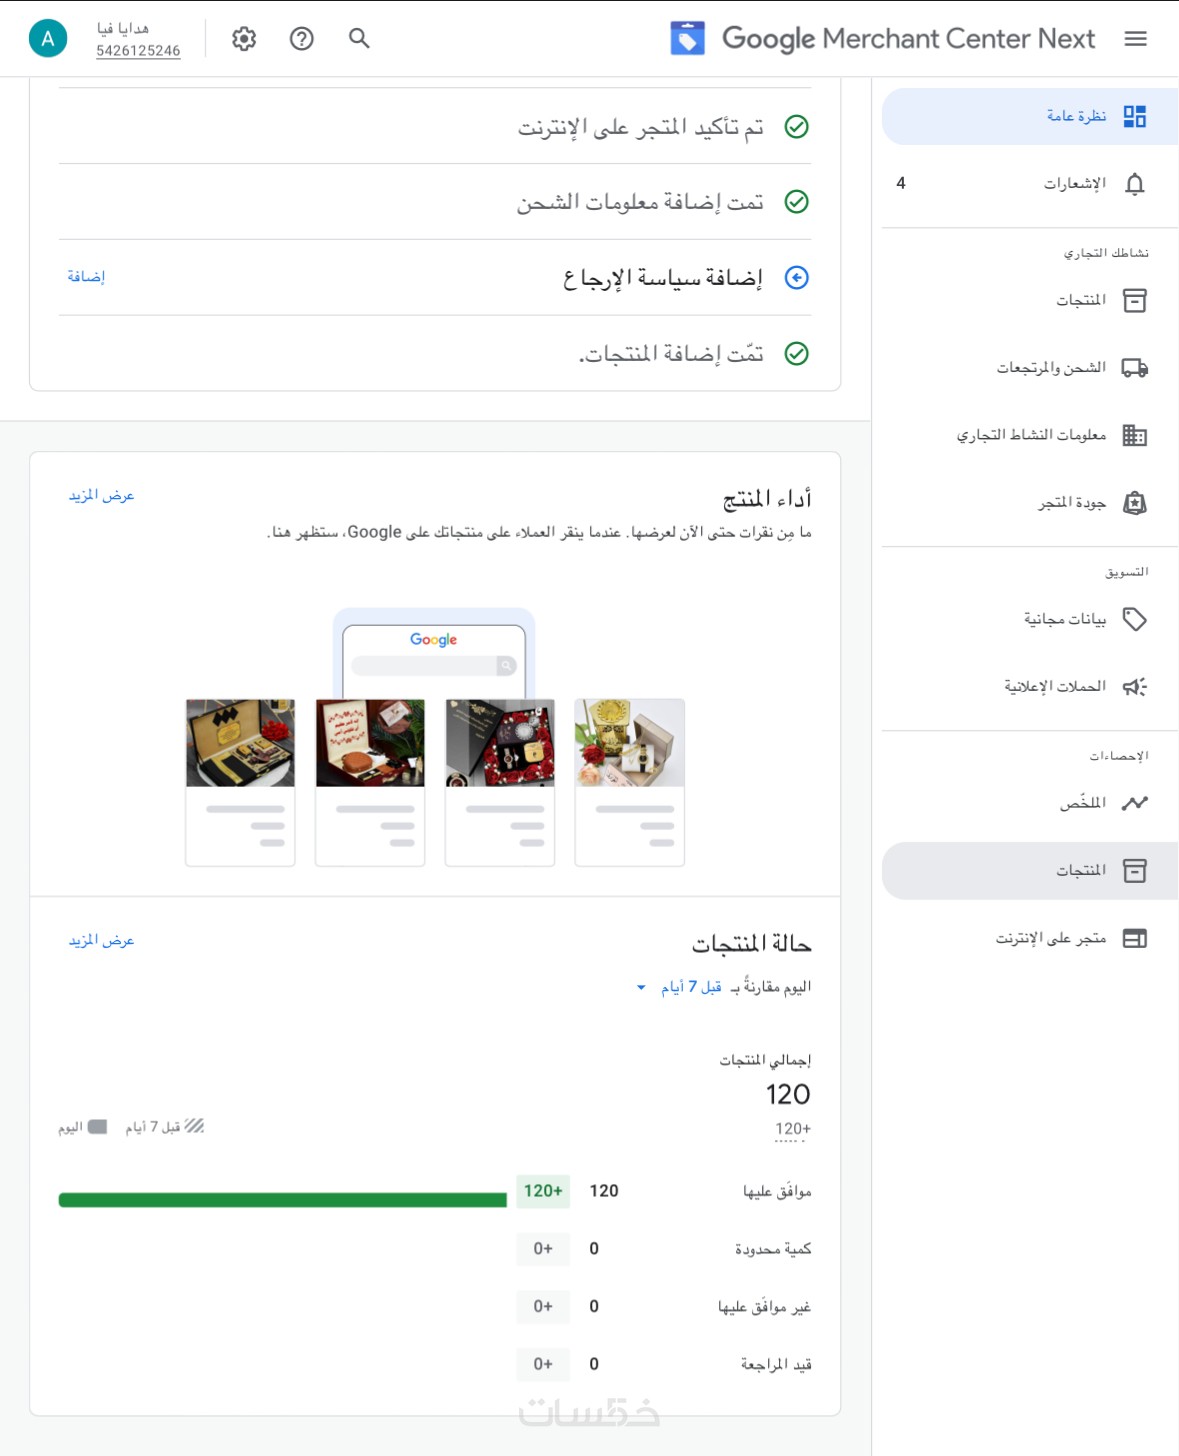Click the store quality badge icon
The width and height of the screenshot is (1179, 1456).
pos(1134,503)
